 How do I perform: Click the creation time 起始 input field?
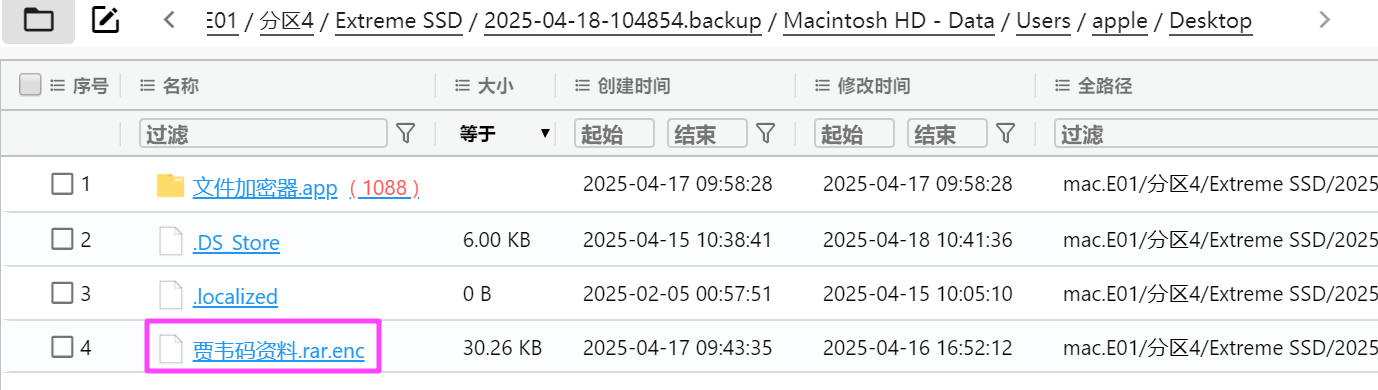tap(614, 133)
